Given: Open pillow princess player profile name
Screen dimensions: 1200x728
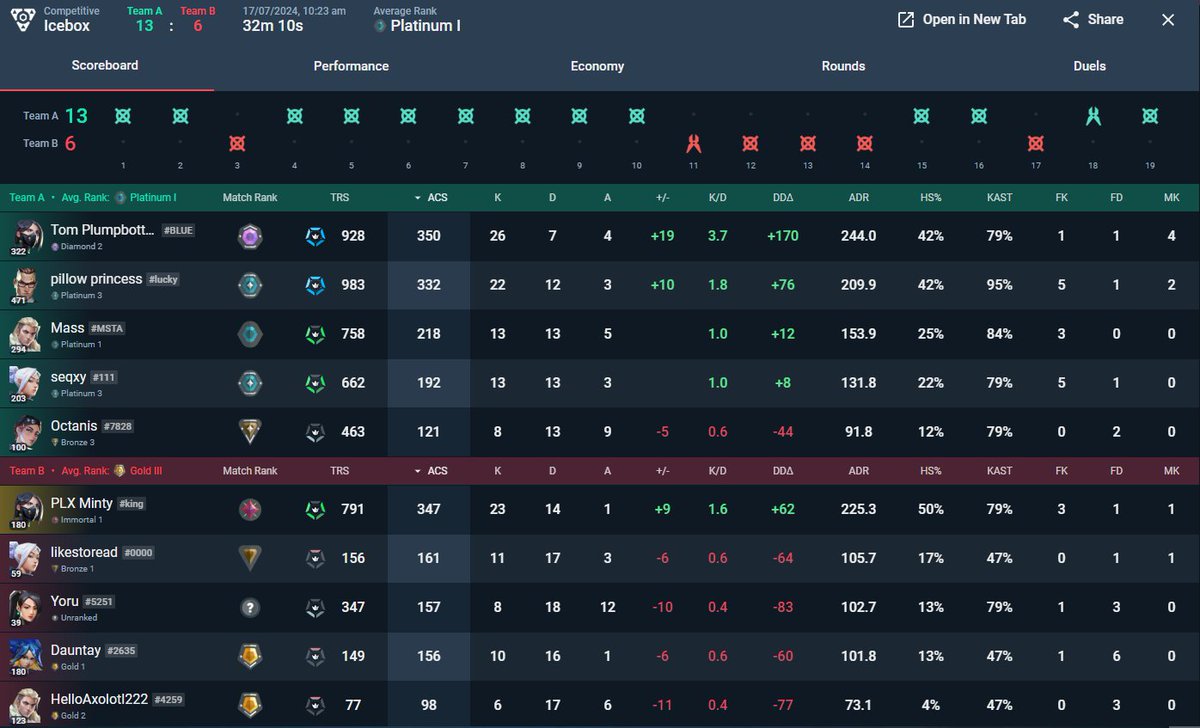Looking at the screenshot, I should pyautogui.click(x=97, y=279).
